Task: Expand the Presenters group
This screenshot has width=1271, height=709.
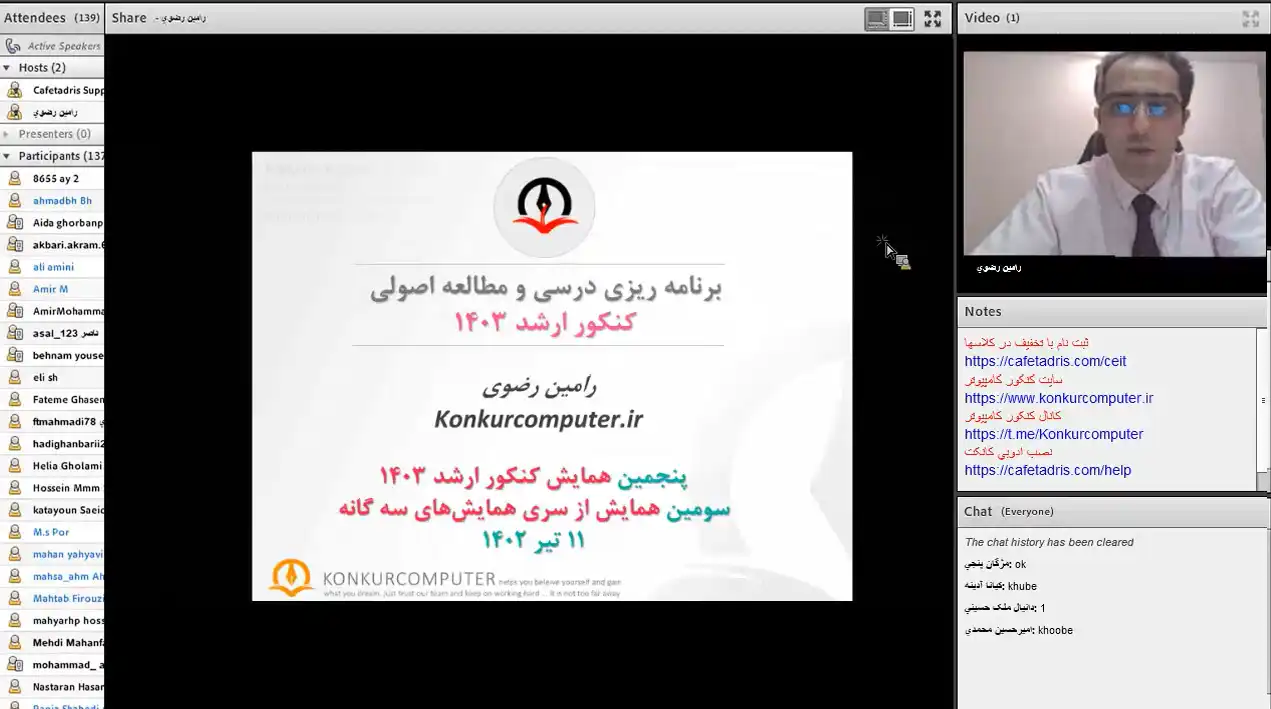Action: pos(7,134)
